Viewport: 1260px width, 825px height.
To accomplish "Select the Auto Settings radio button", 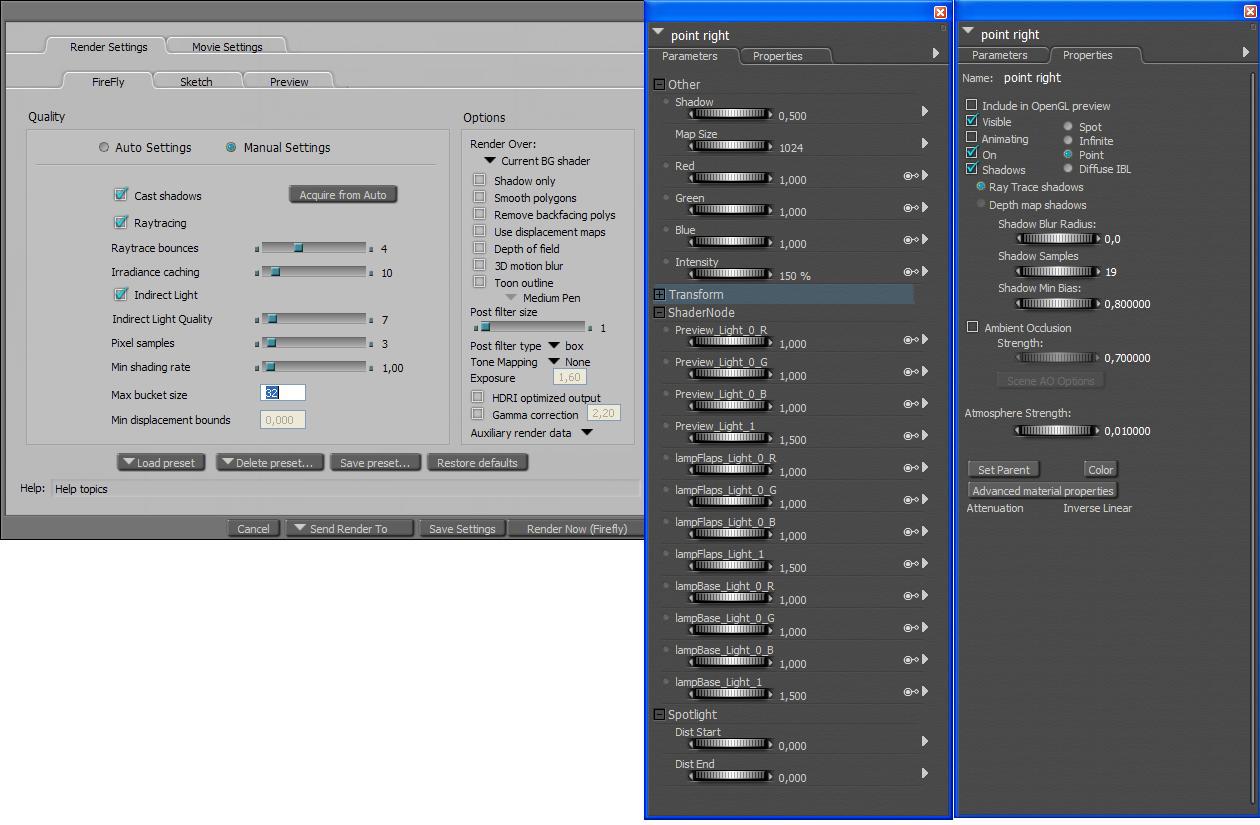I will tap(104, 148).
